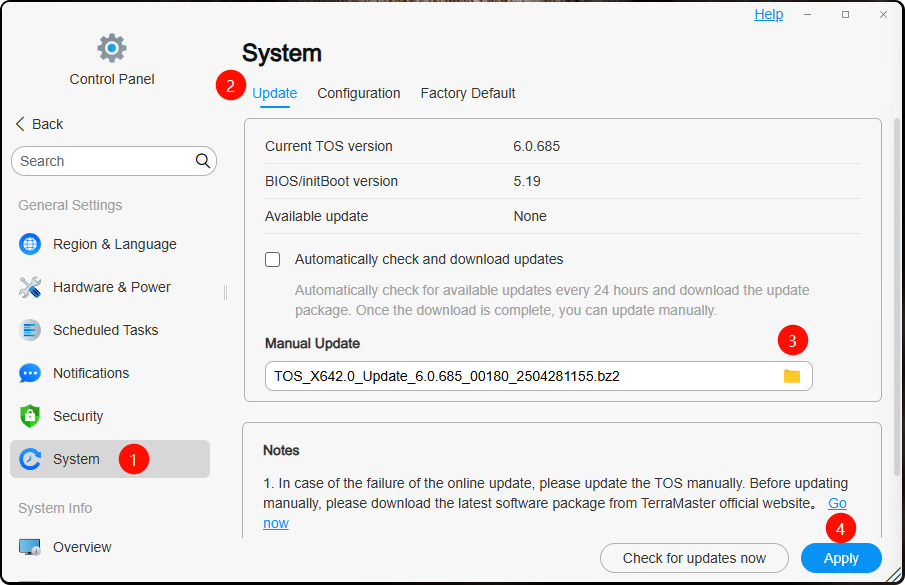The image size is (905, 585).
Task: Click the System refresh icon in sidebar
Action: 30,459
